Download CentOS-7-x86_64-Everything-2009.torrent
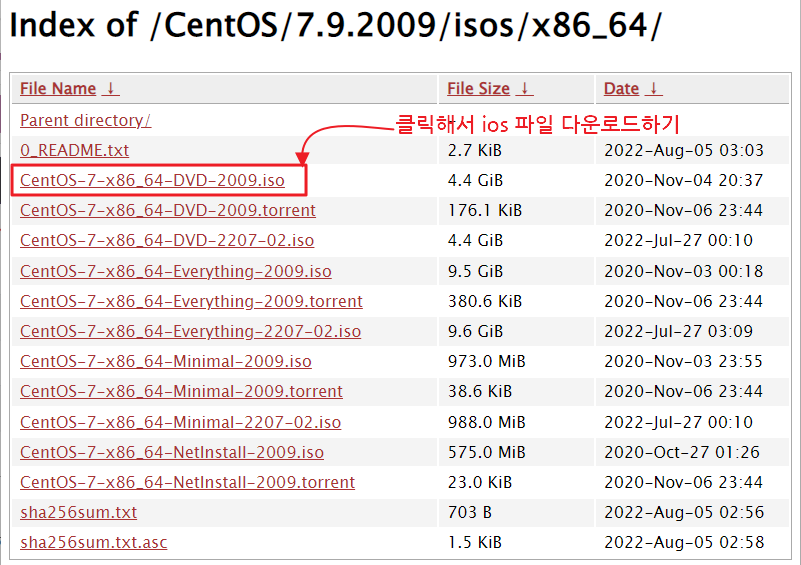The image size is (801, 565). point(191,301)
